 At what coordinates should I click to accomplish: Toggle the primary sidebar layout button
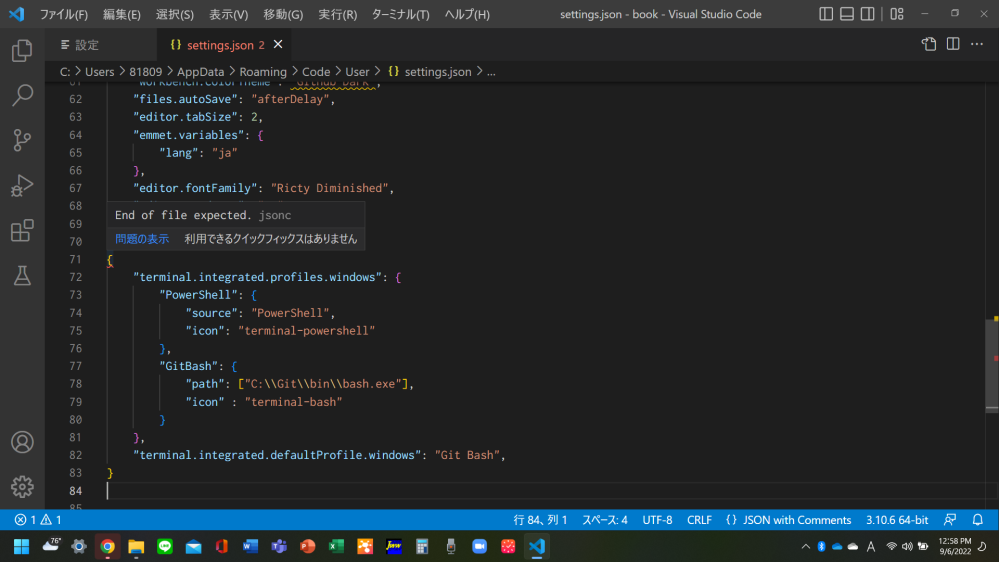click(826, 14)
